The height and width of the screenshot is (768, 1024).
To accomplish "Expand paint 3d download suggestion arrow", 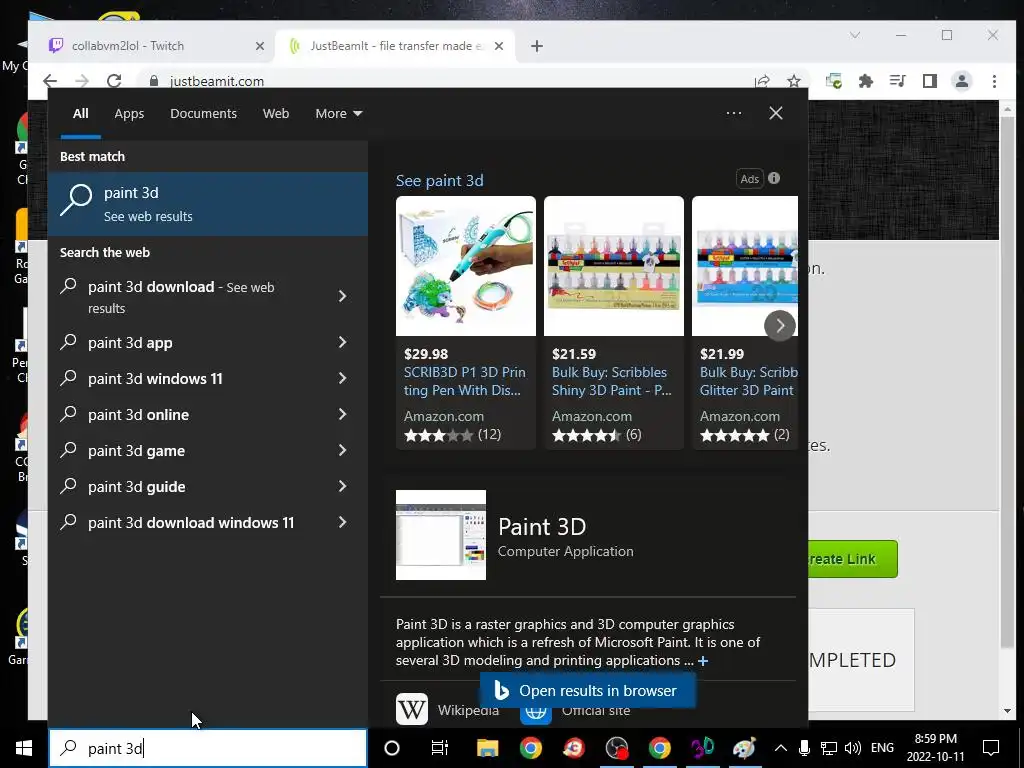I will point(342,296).
